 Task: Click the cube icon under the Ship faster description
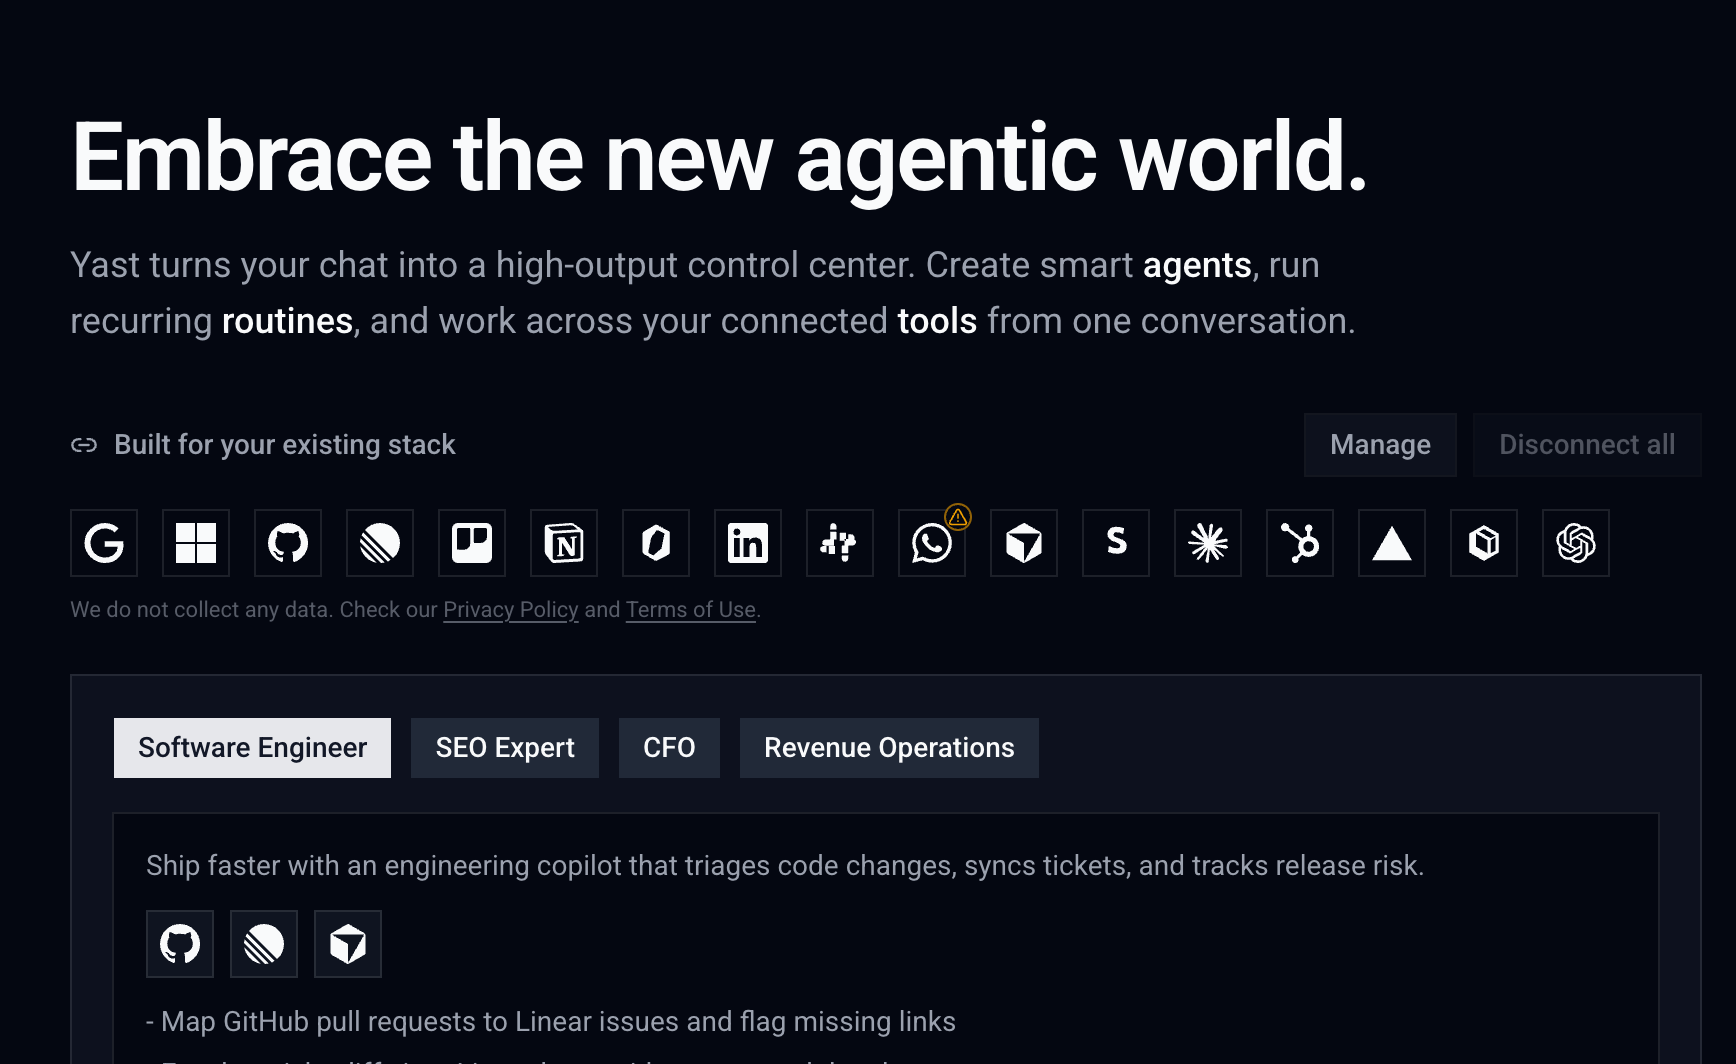348,944
